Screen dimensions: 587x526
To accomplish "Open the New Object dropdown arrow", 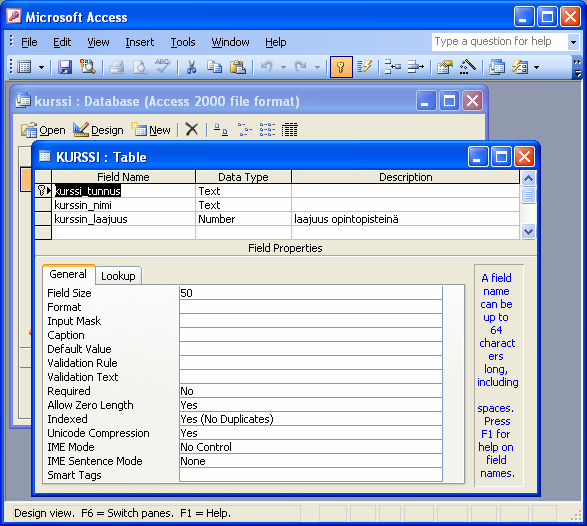I will pos(536,67).
